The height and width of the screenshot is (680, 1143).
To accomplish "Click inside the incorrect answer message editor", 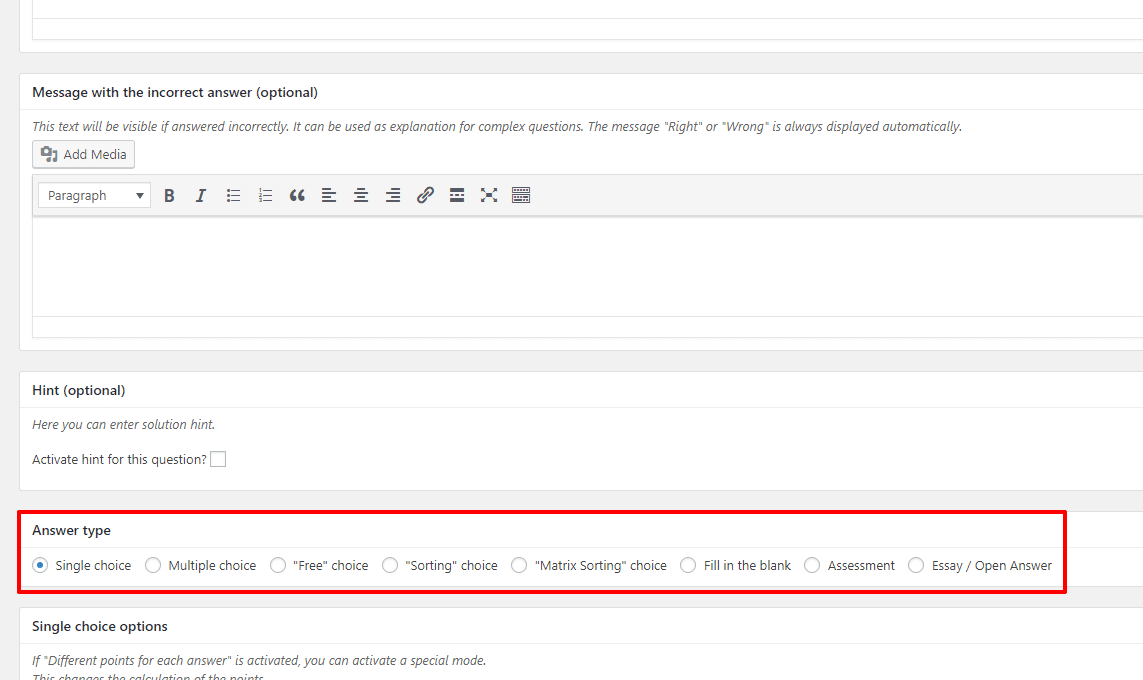I will point(588,266).
